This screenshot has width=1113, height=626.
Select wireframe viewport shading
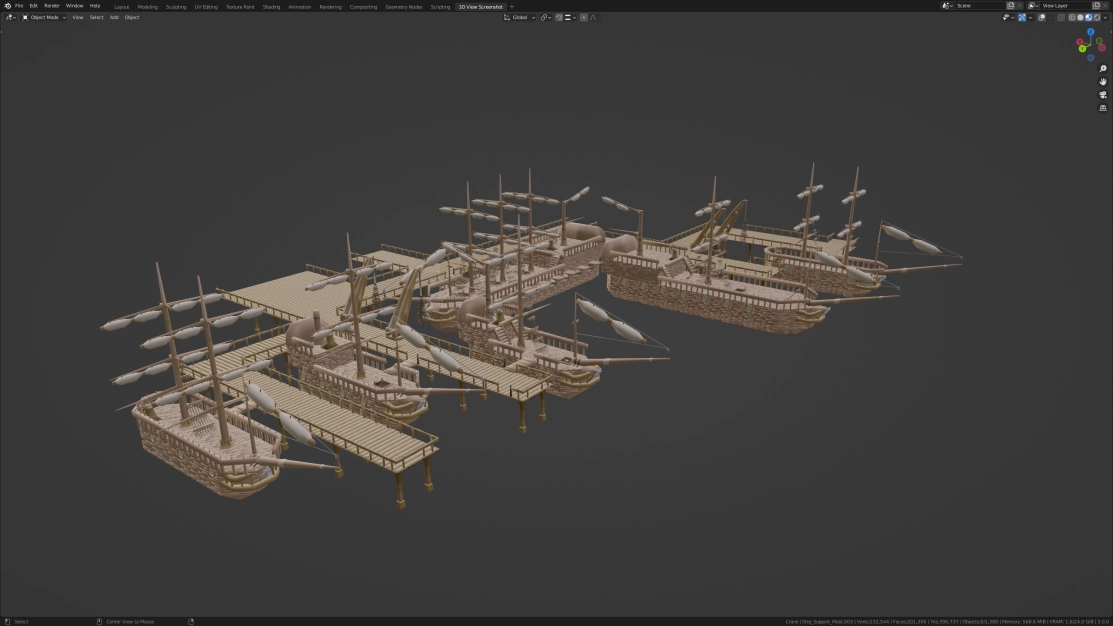pyautogui.click(x=1072, y=17)
